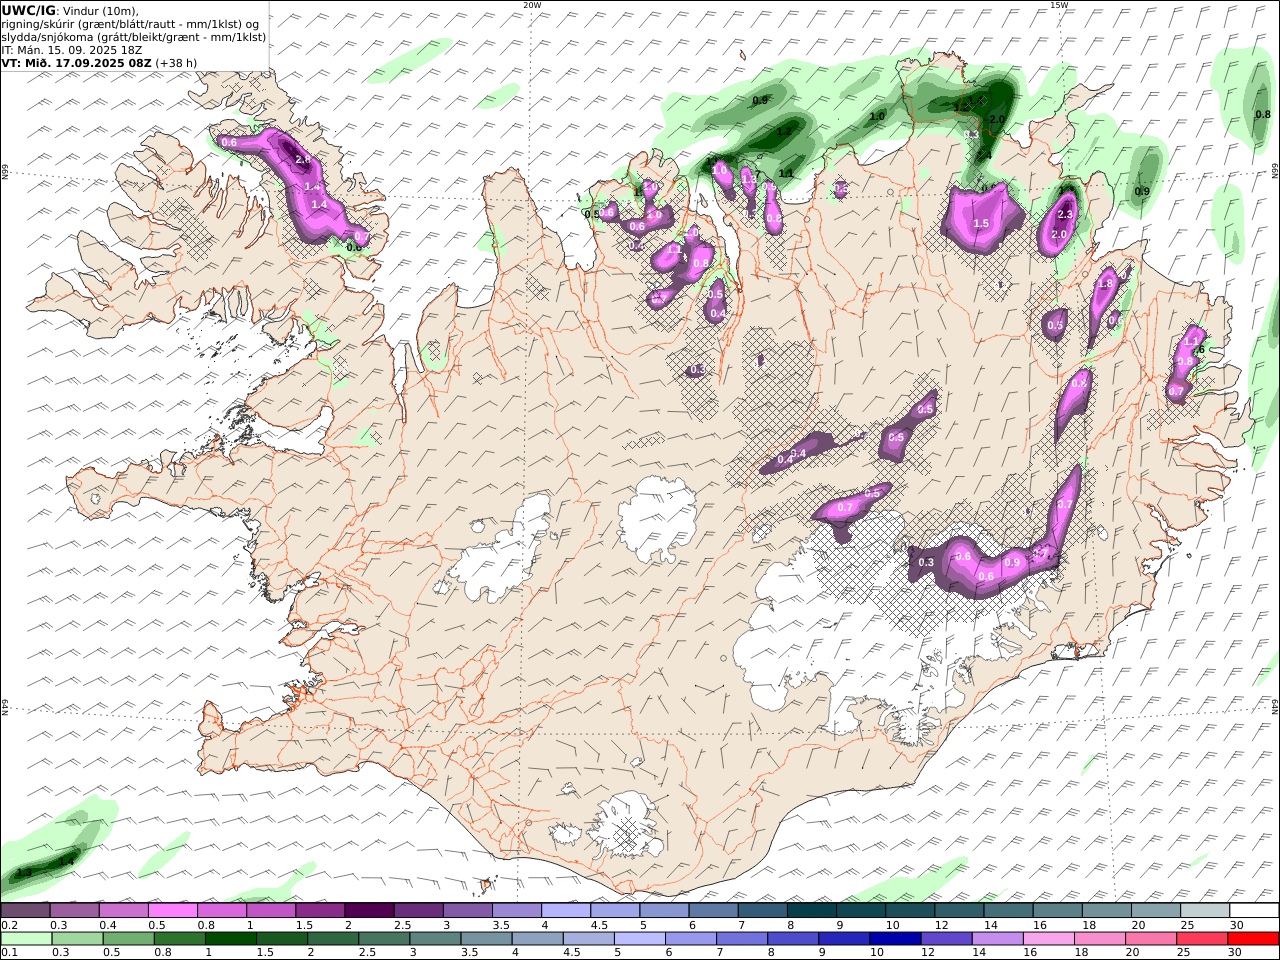Click the '1.3' rain value in the bottom-left ocean

click(x=24, y=873)
